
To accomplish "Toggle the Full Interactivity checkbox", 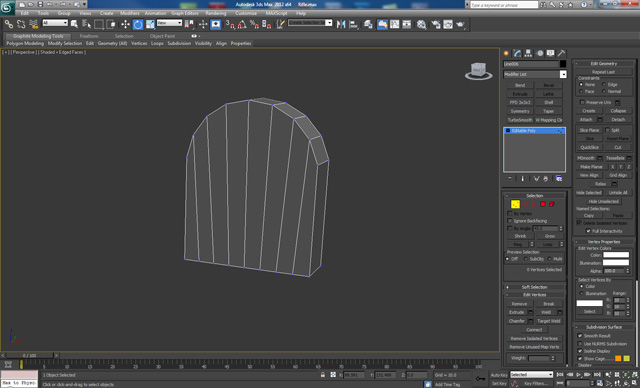I will (x=588, y=231).
